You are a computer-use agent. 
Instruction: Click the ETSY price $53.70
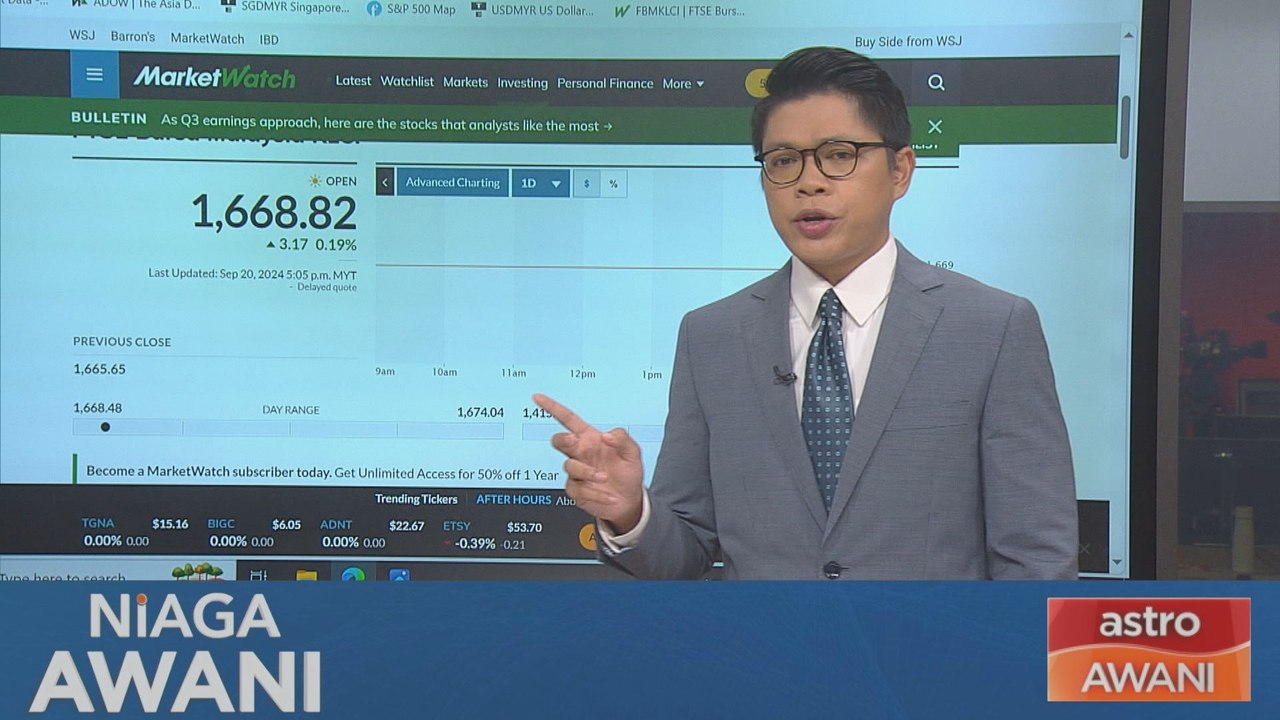pos(524,528)
